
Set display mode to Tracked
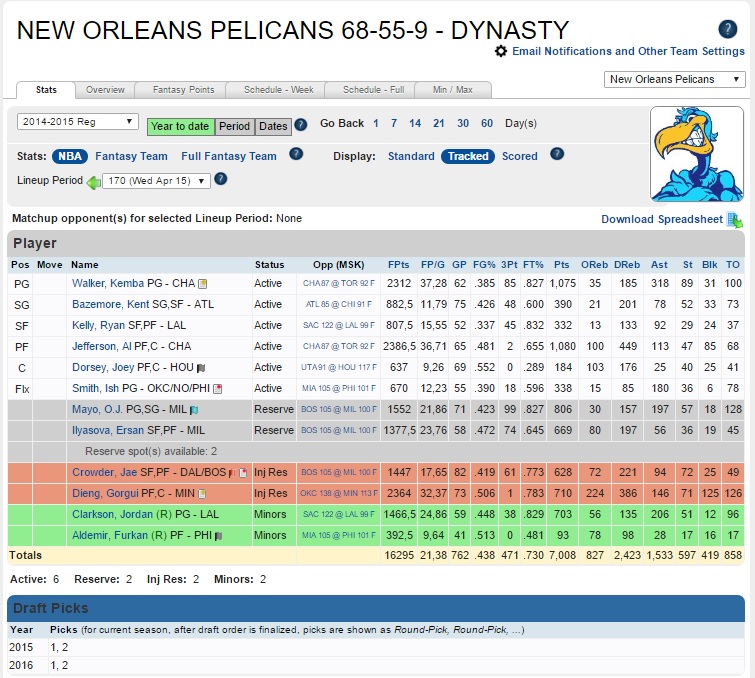point(468,156)
